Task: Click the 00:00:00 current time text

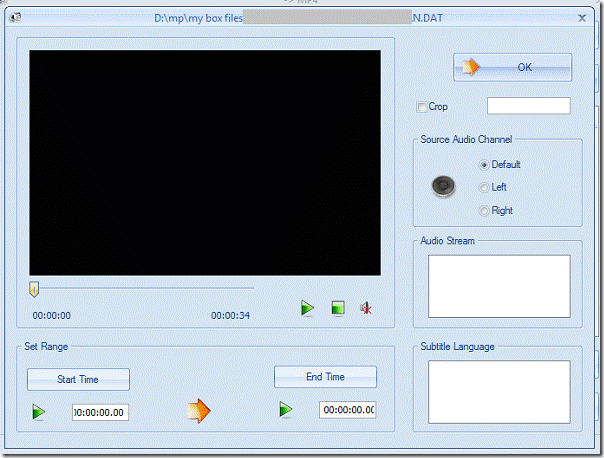Action: tap(52, 316)
